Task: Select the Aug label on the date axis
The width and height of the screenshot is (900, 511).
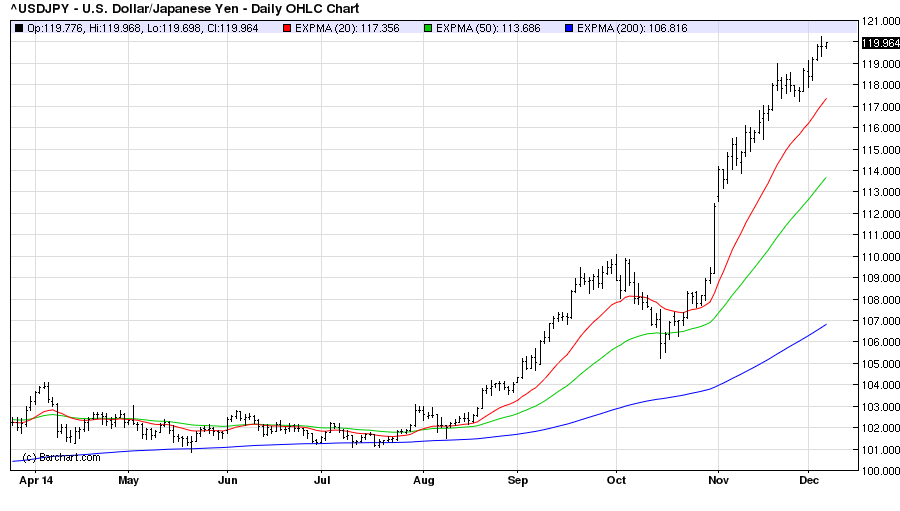Action: [x=422, y=480]
